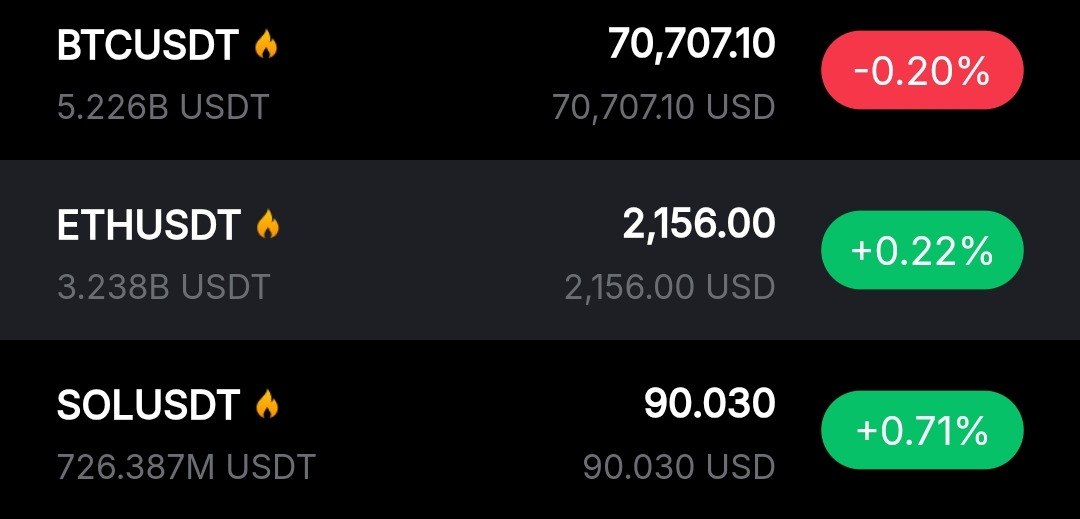This screenshot has width=1080, height=519.
Task: Select the bold 2,156.00 last price
Action: click(698, 224)
